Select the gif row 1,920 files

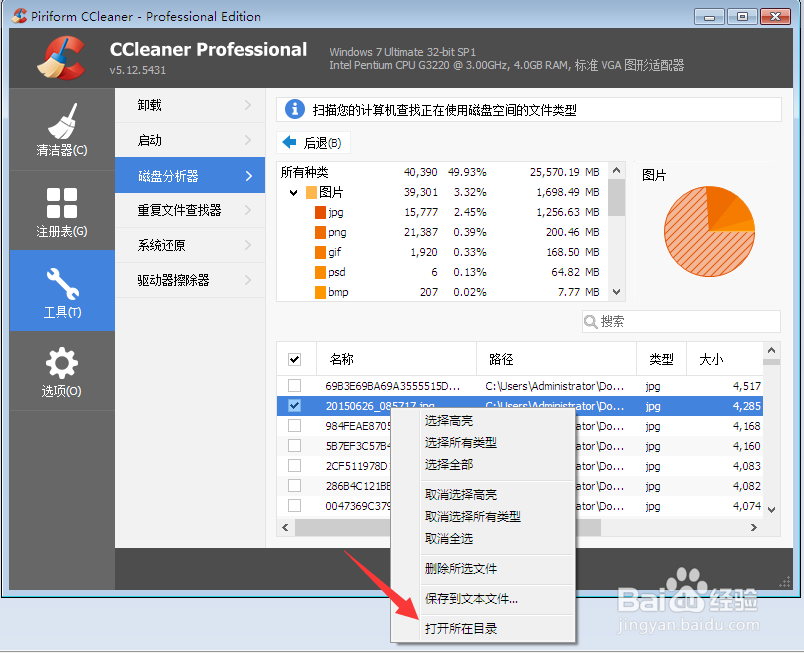coord(443,252)
